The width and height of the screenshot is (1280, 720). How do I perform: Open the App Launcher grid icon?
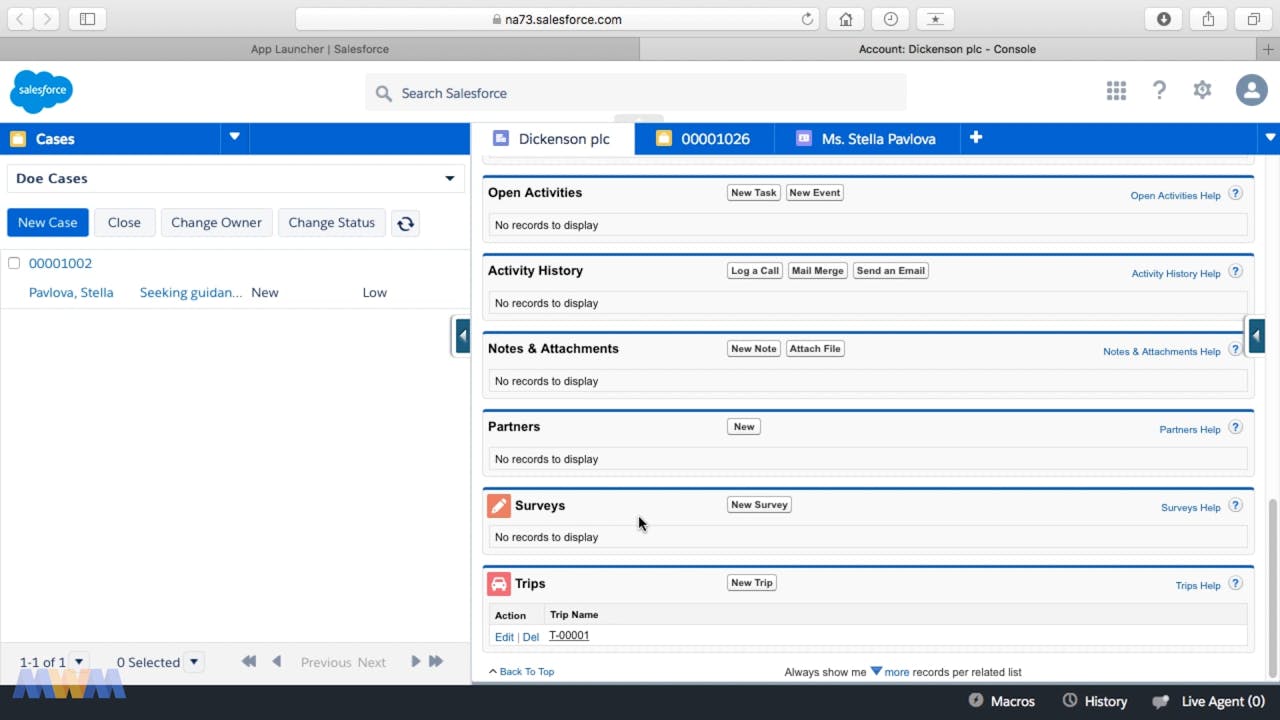[1116, 91]
